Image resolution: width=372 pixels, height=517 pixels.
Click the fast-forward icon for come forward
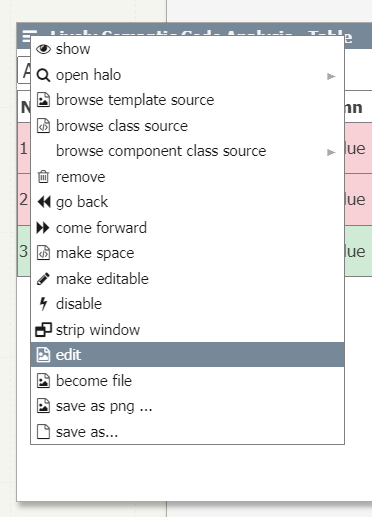point(43,228)
